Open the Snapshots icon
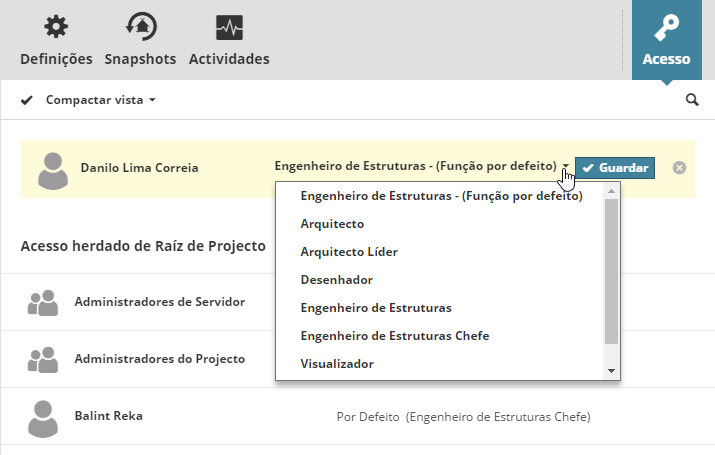Image resolution: width=715 pixels, height=455 pixels. 140,27
